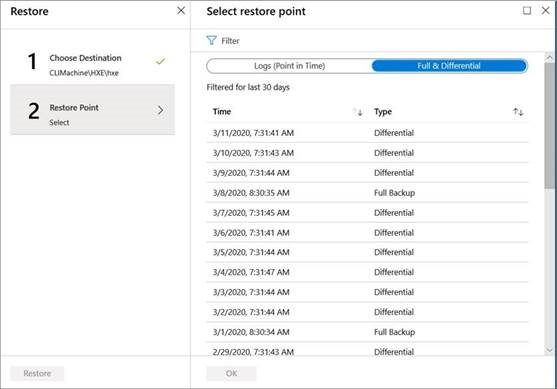Open the Filter funnel icon
The height and width of the screenshot is (389, 557).
pyautogui.click(x=211, y=40)
